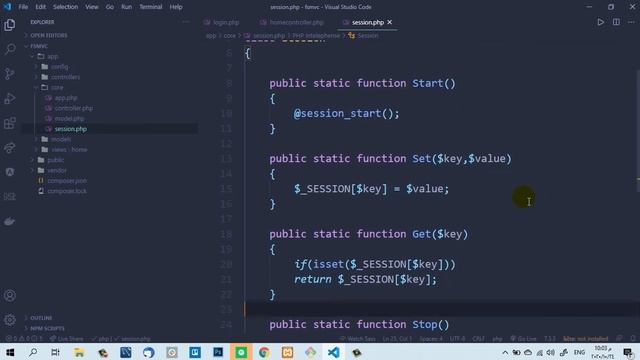The height and width of the screenshot is (360, 640).
Task: Click the ENG language indicator in tray
Action: click(579, 353)
